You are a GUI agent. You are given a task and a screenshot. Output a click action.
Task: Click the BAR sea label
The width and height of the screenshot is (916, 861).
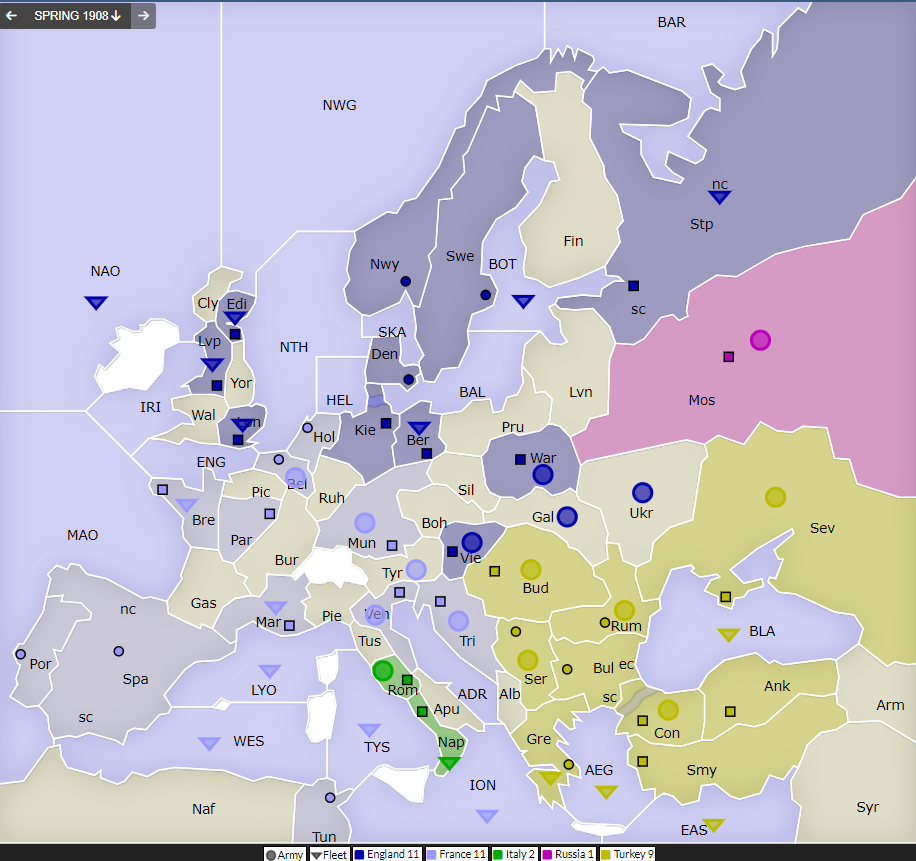(x=672, y=22)
